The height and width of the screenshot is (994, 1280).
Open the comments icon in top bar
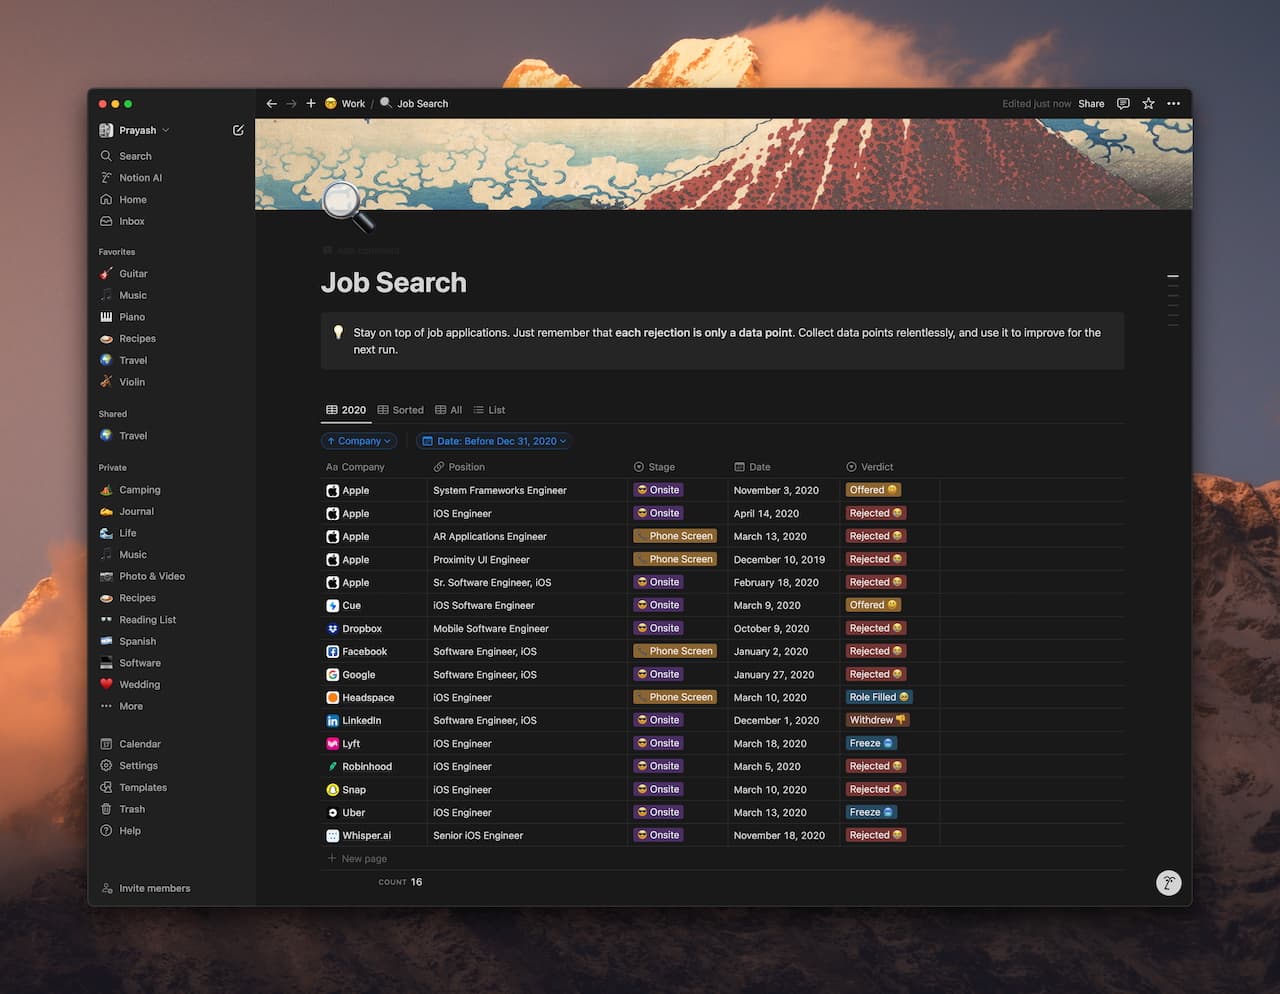(1123, 103)
